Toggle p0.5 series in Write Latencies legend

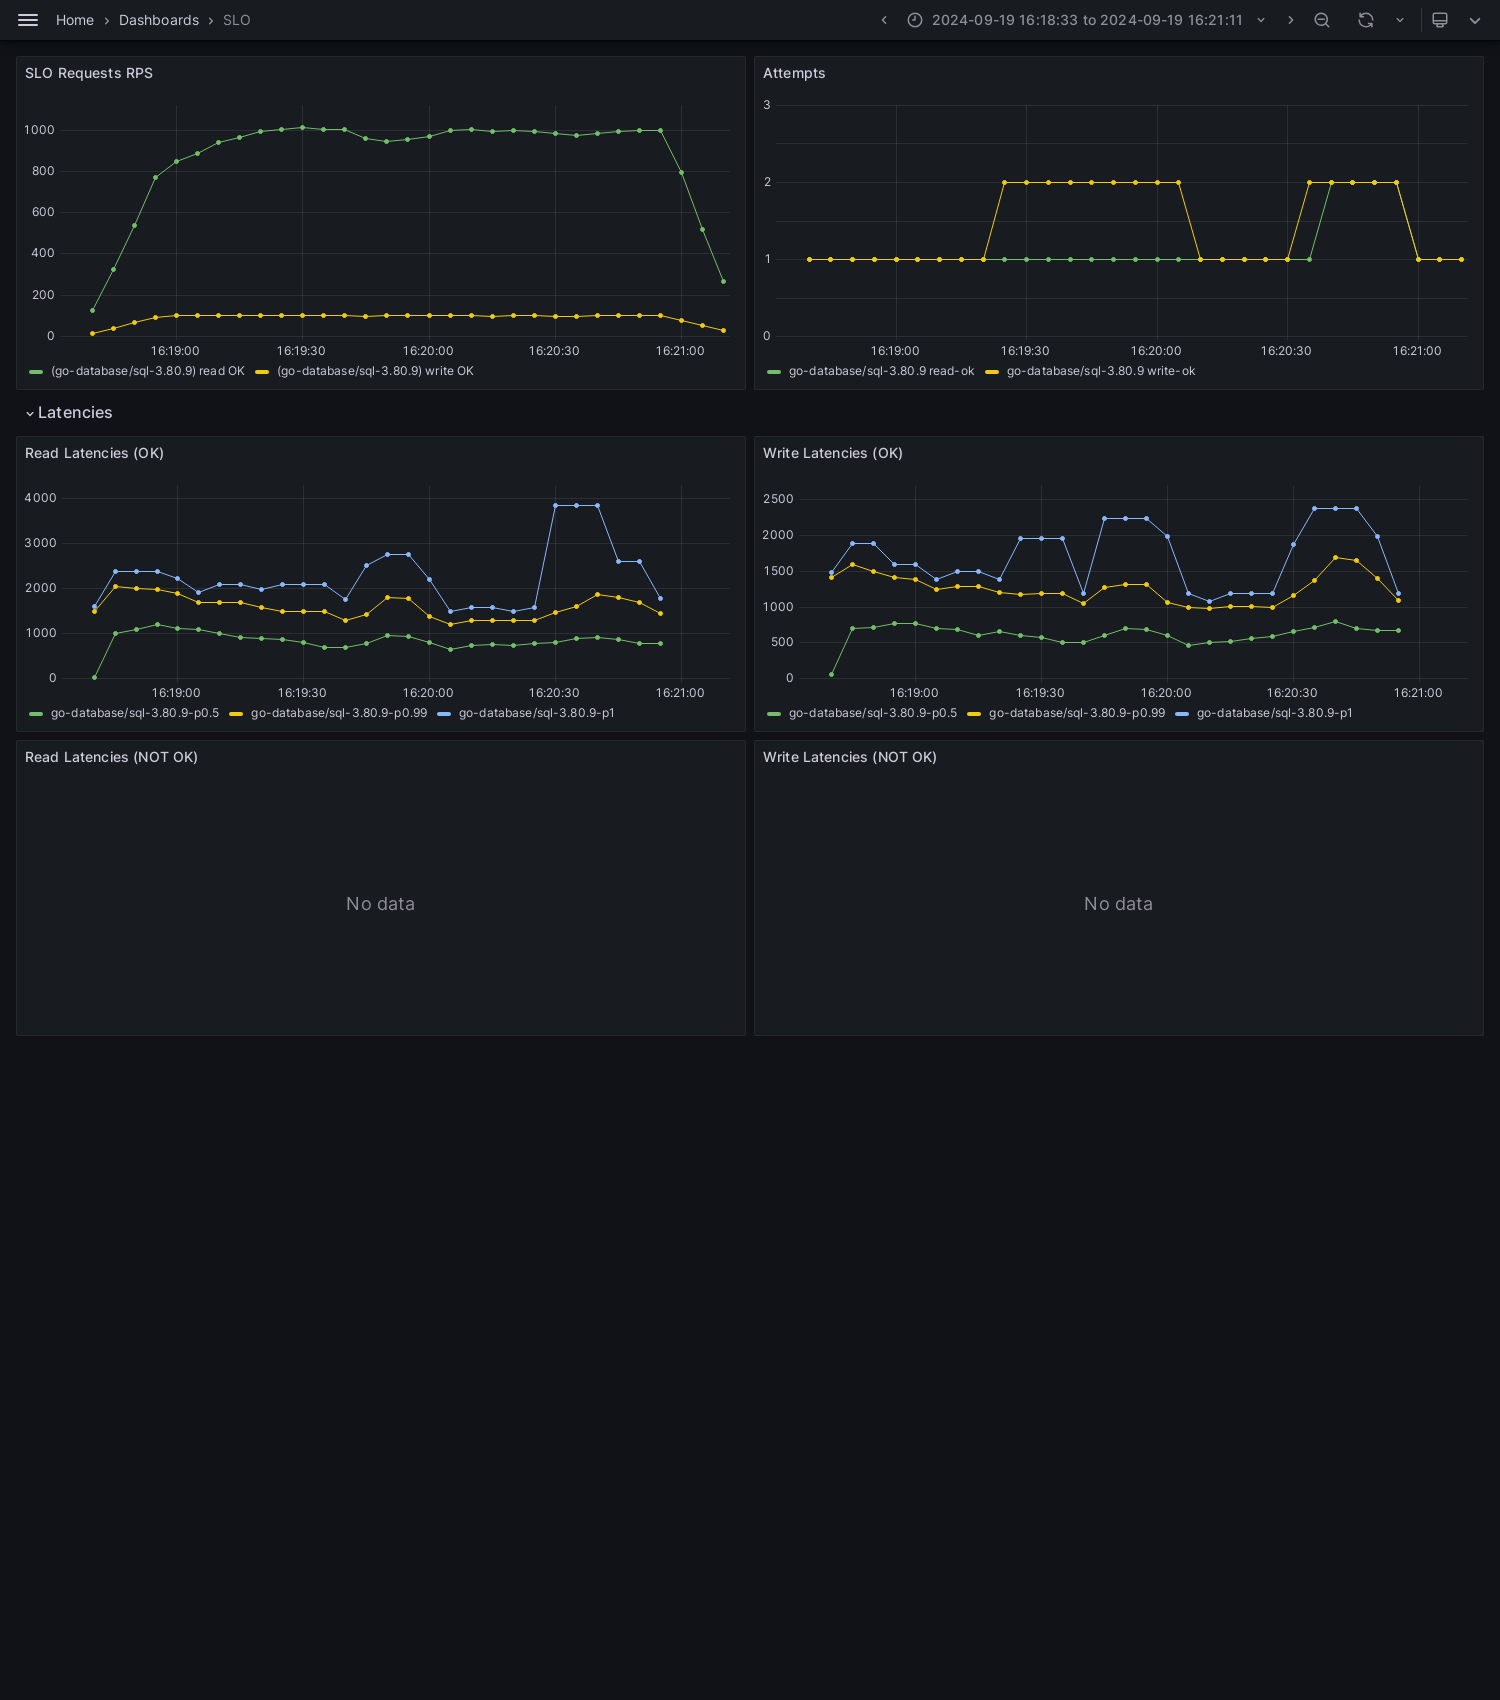[873, 713]
